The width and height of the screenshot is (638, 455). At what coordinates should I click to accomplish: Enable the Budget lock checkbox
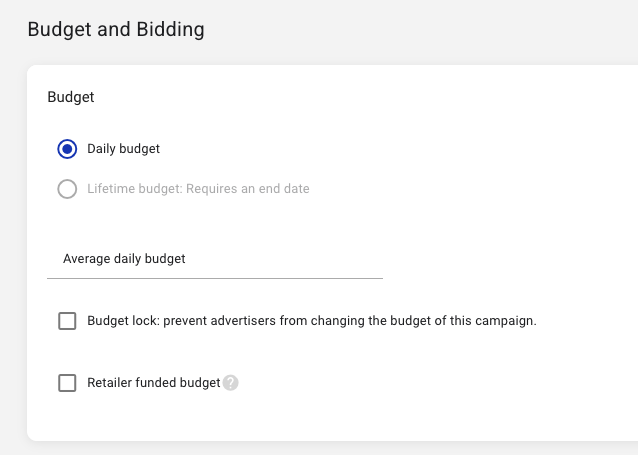click(67, 321)
